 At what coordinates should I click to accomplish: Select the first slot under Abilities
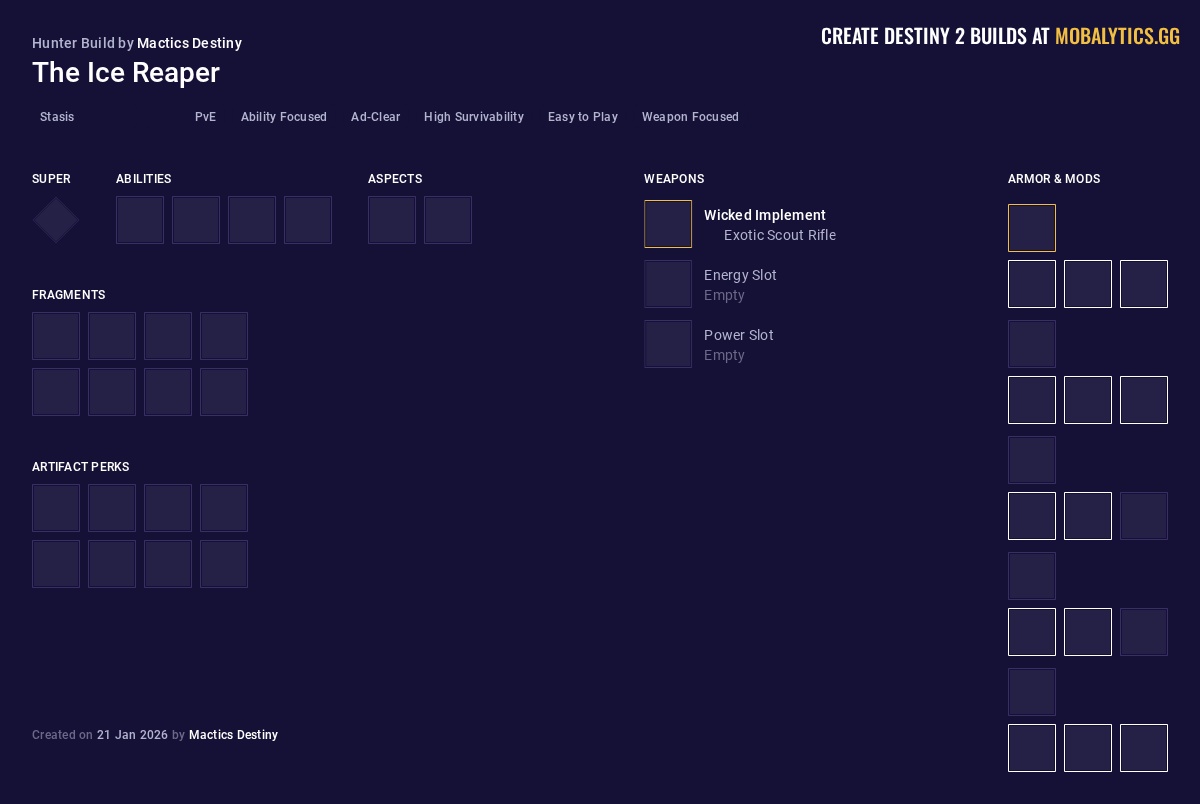click(140, 220)
